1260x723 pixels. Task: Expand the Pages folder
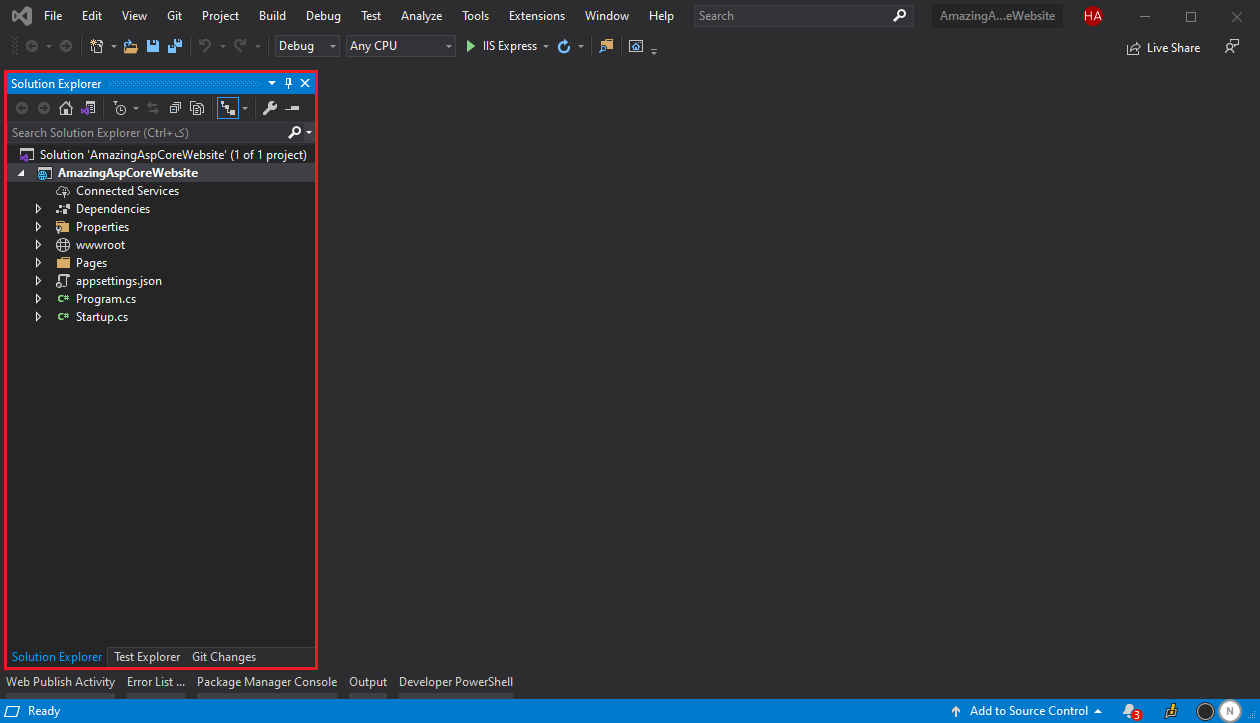38,263
